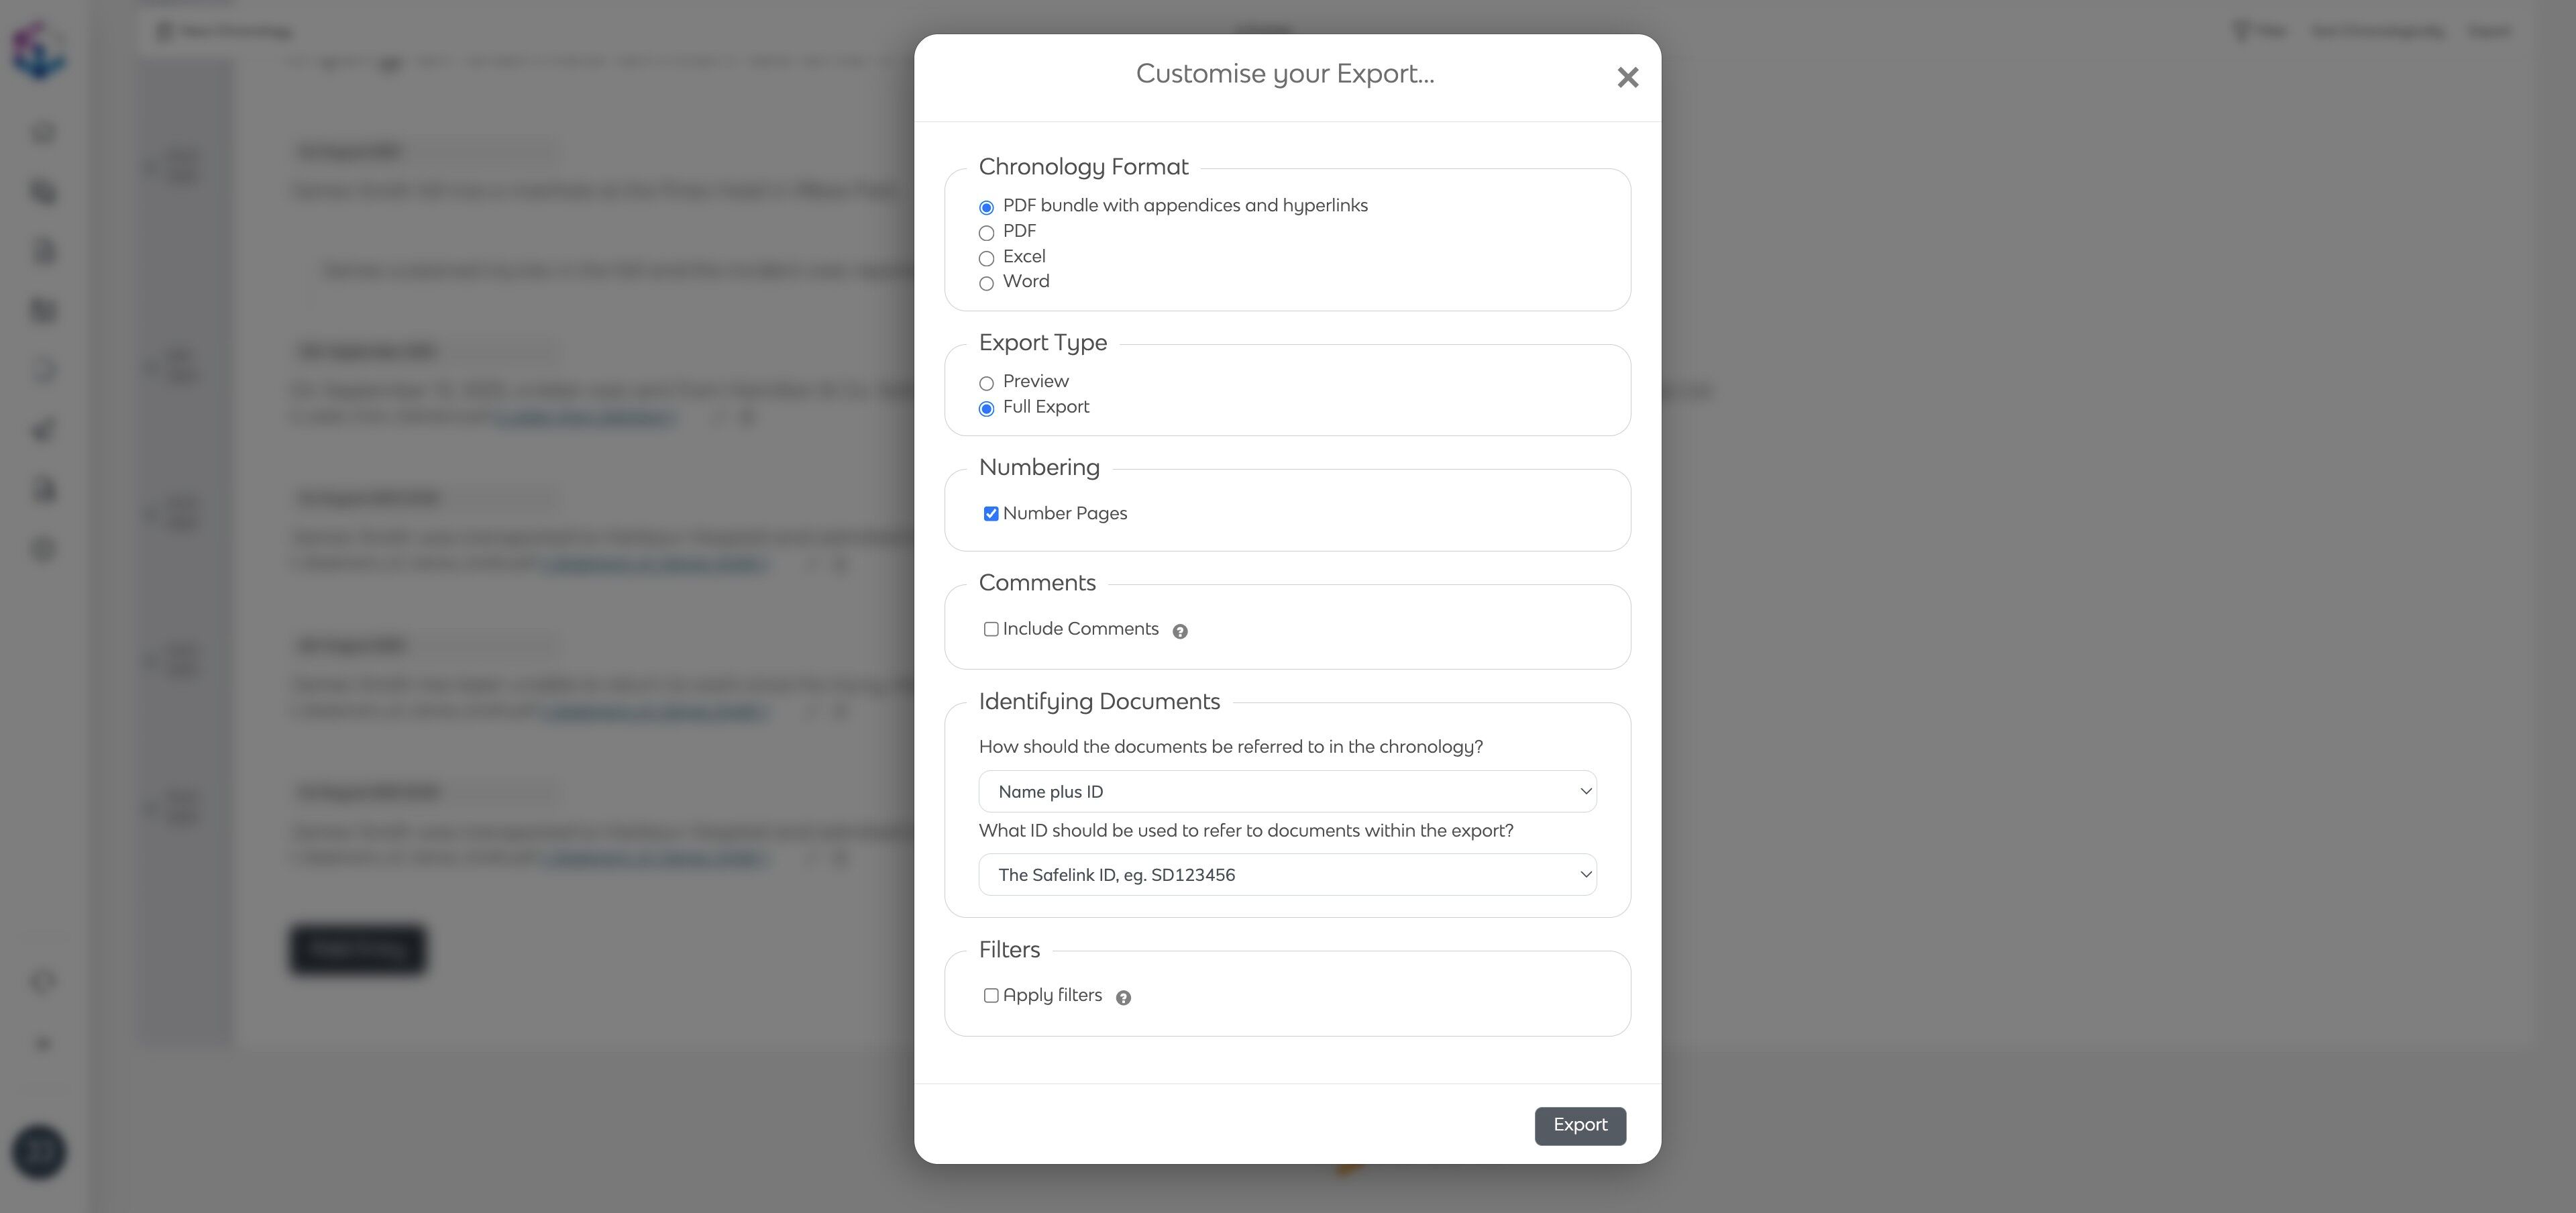Open the user avatar at bottom-left
Image resolution: width=2576 pixels, height=1213 pixels.
pyautogui.click(x=39, y=1151)
